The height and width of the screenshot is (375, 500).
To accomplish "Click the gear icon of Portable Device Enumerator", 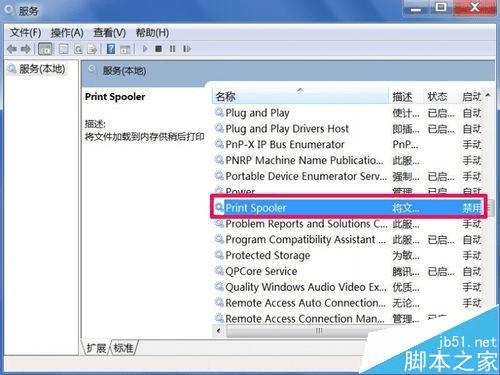I will click(219, 175).
